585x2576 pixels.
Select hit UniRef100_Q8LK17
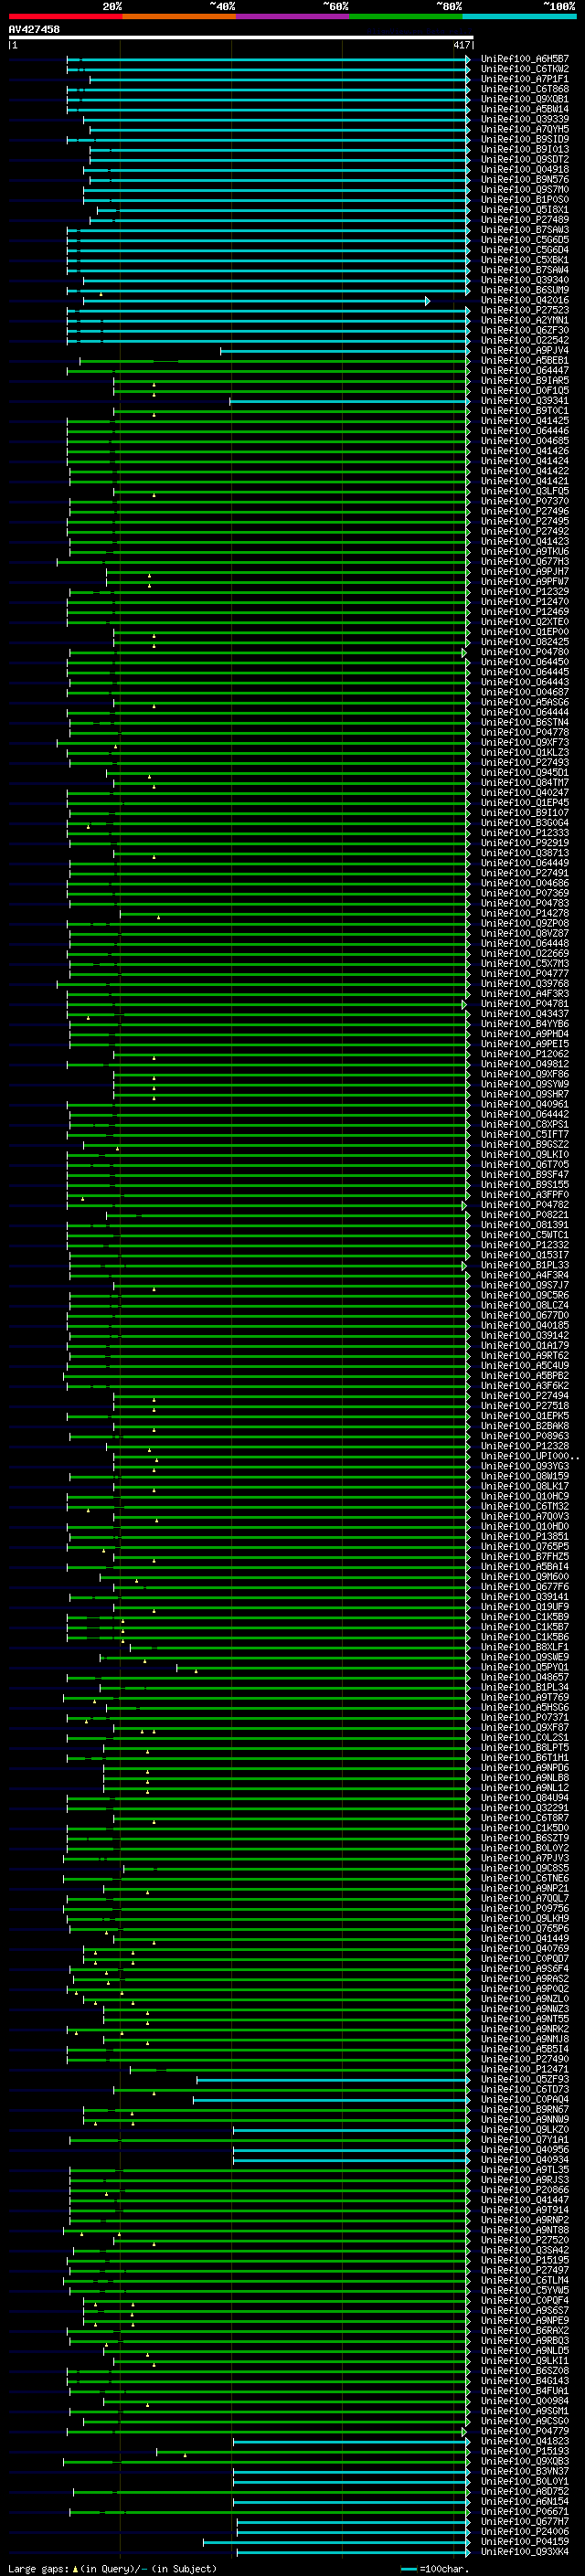pos(525,1486)
